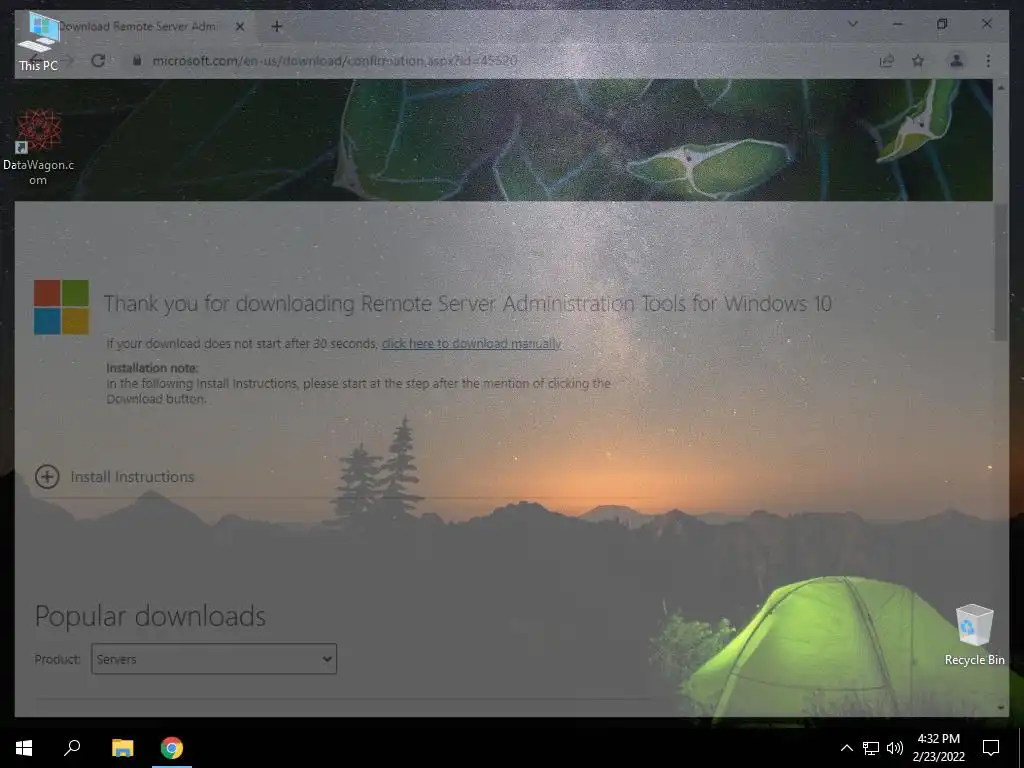Click the 'Thank you for downloading' heading
Screen dimensions: 1024x768
[468, 304]
